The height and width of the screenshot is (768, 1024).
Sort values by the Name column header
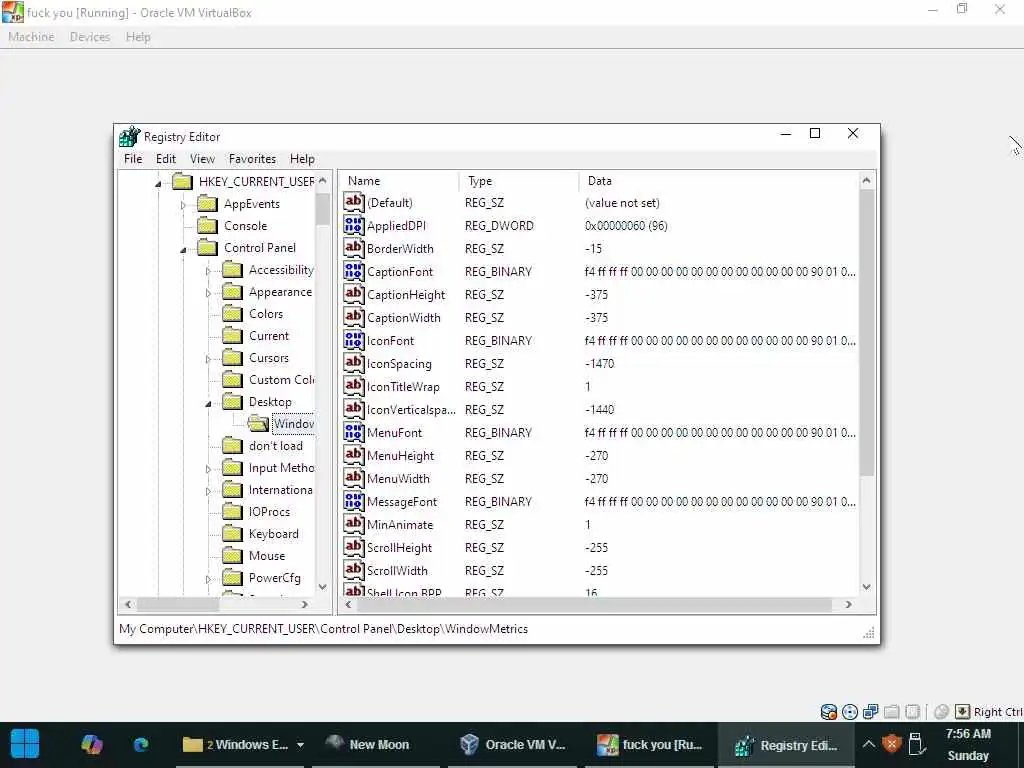(399, 181)
